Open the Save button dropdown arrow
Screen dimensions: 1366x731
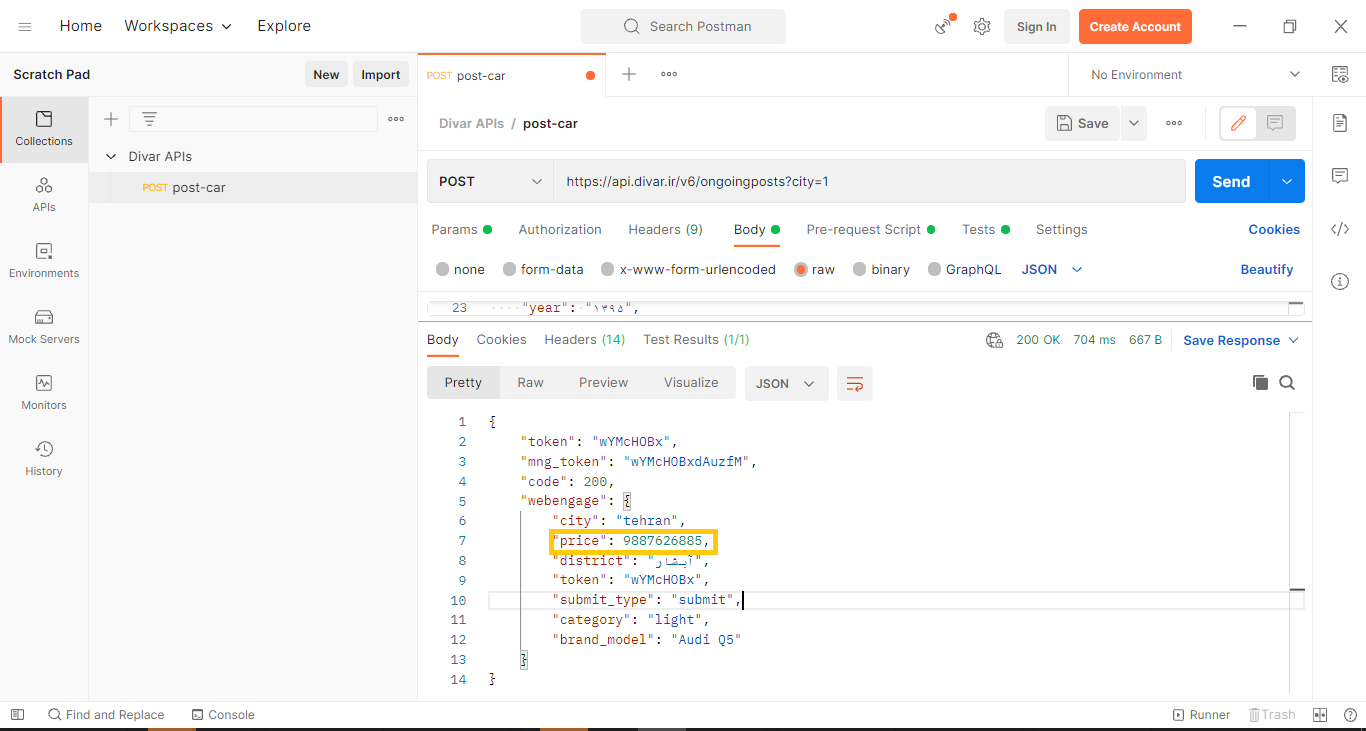(x=1134, y=123)
